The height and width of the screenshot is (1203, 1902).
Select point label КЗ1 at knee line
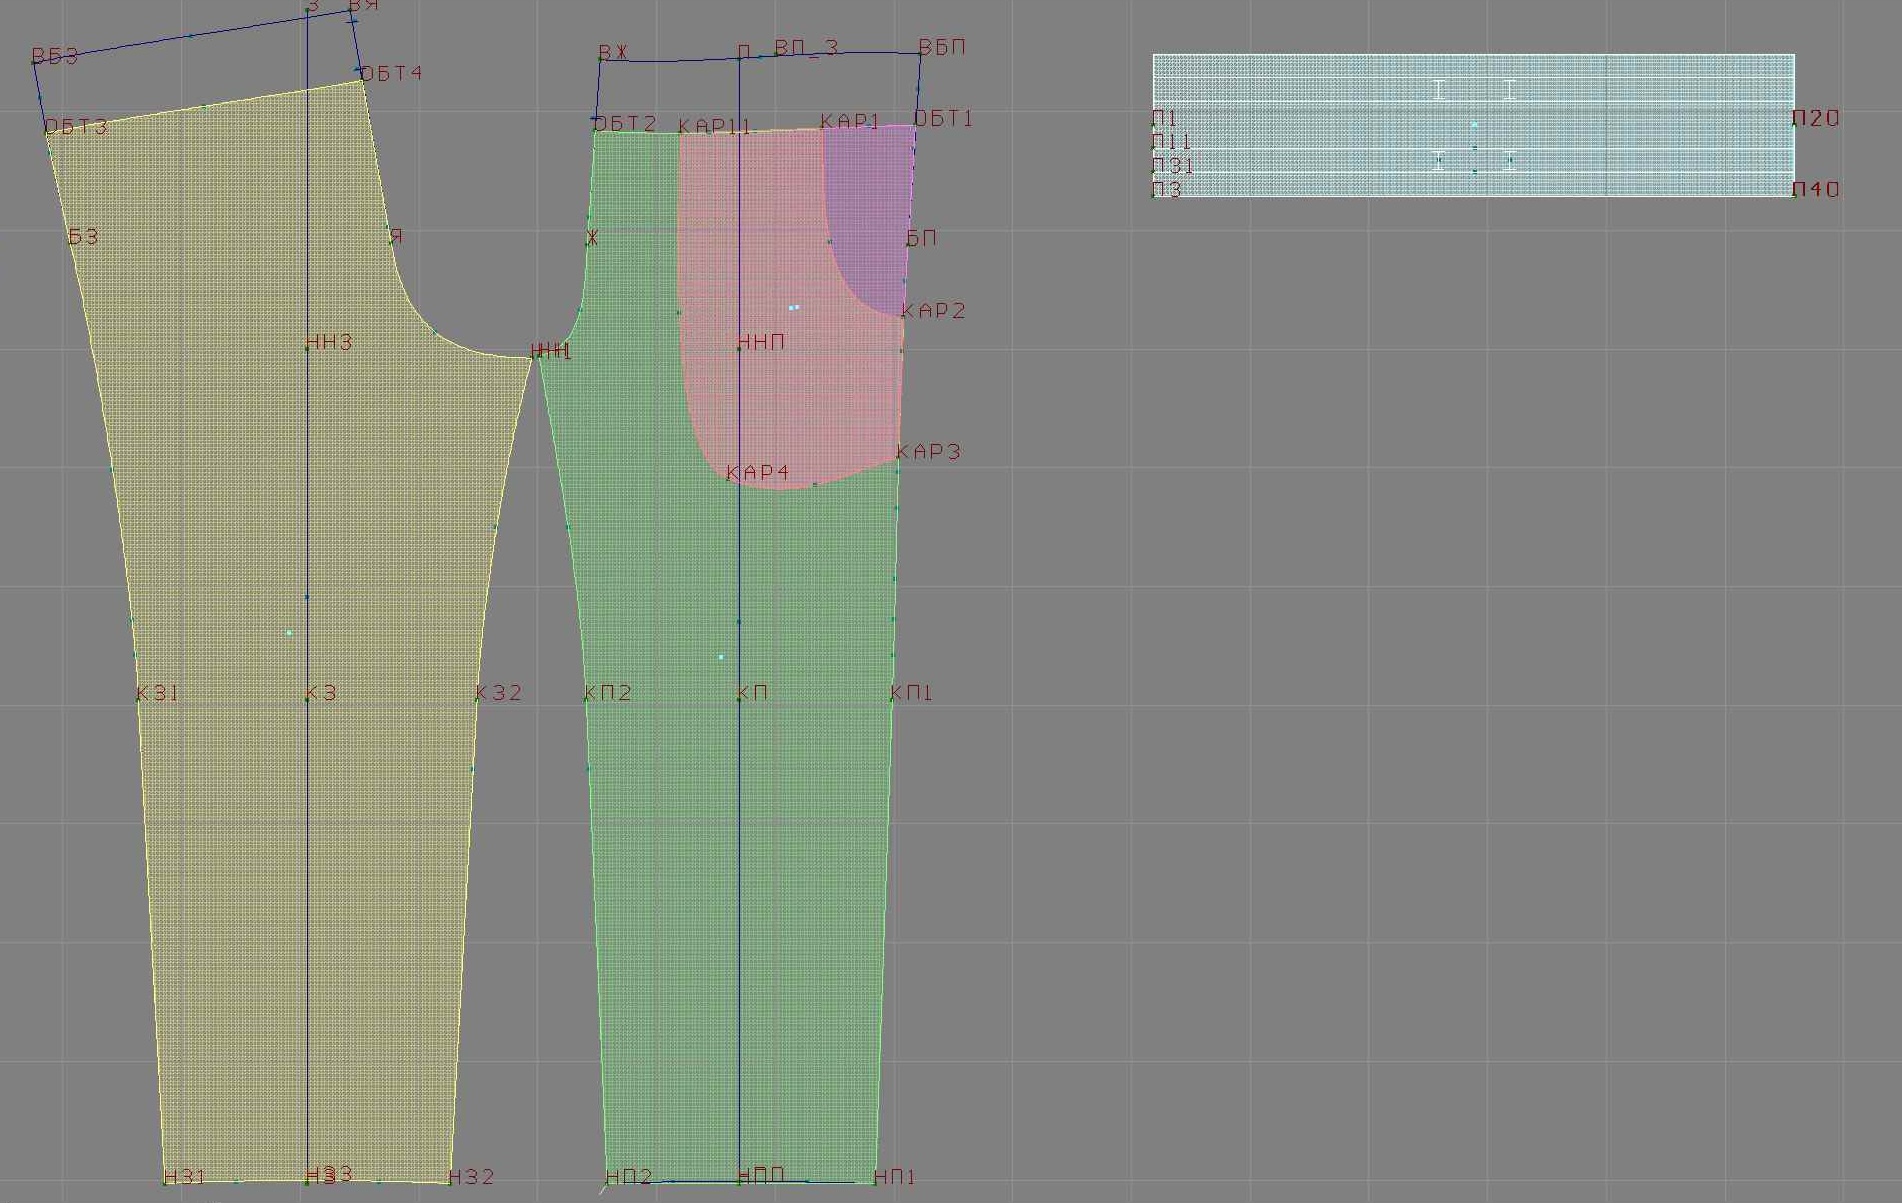coord(157,693)
